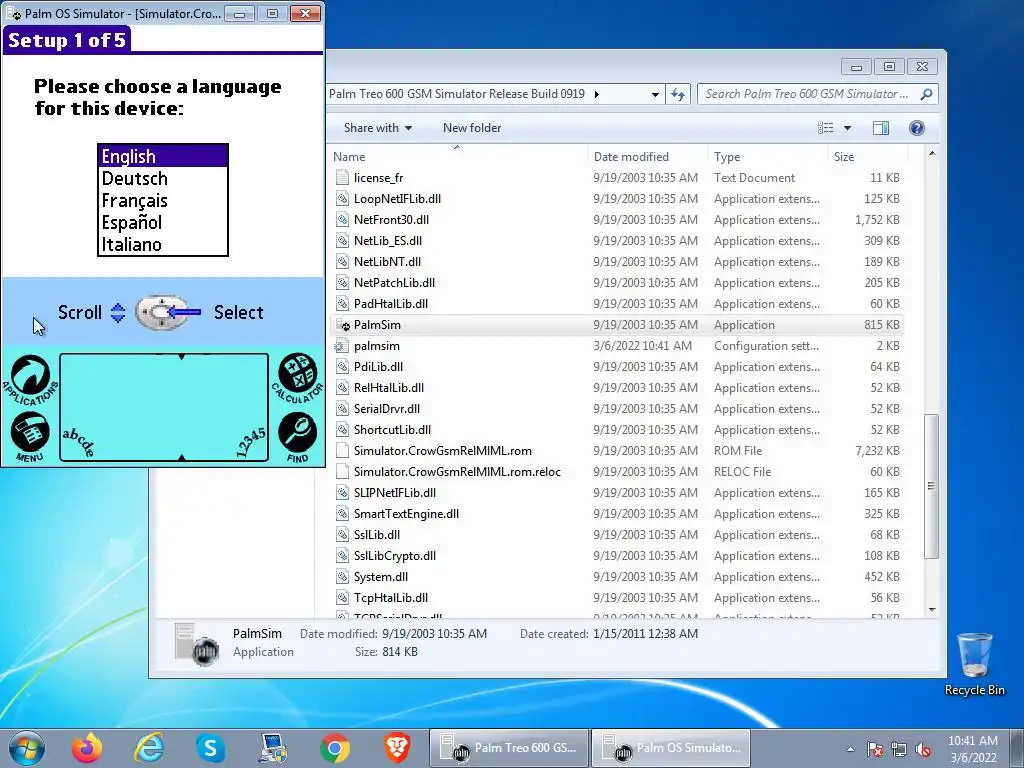
Task: Click the blue Scroll up/down arrows
Action: 118,313
